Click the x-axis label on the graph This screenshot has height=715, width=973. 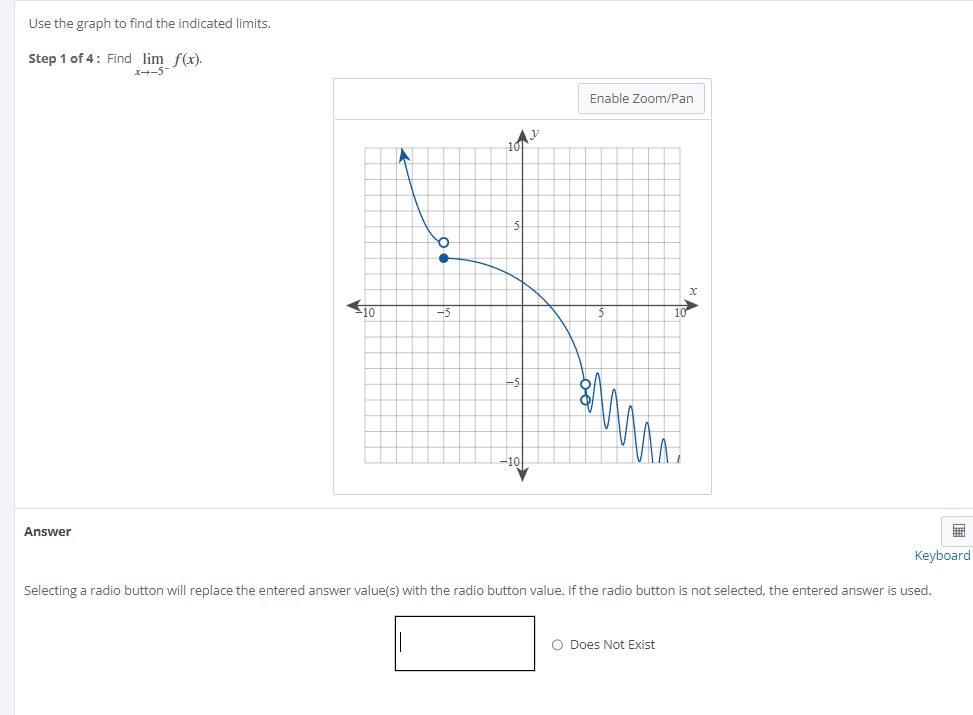click(x=693, y=290)
